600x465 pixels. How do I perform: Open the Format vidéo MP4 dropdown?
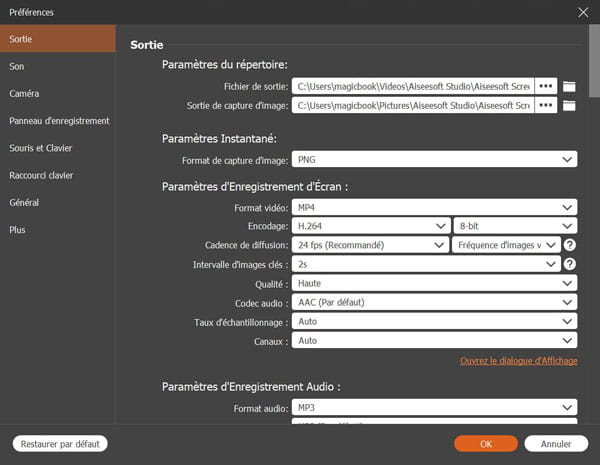[x=434, y=207]
